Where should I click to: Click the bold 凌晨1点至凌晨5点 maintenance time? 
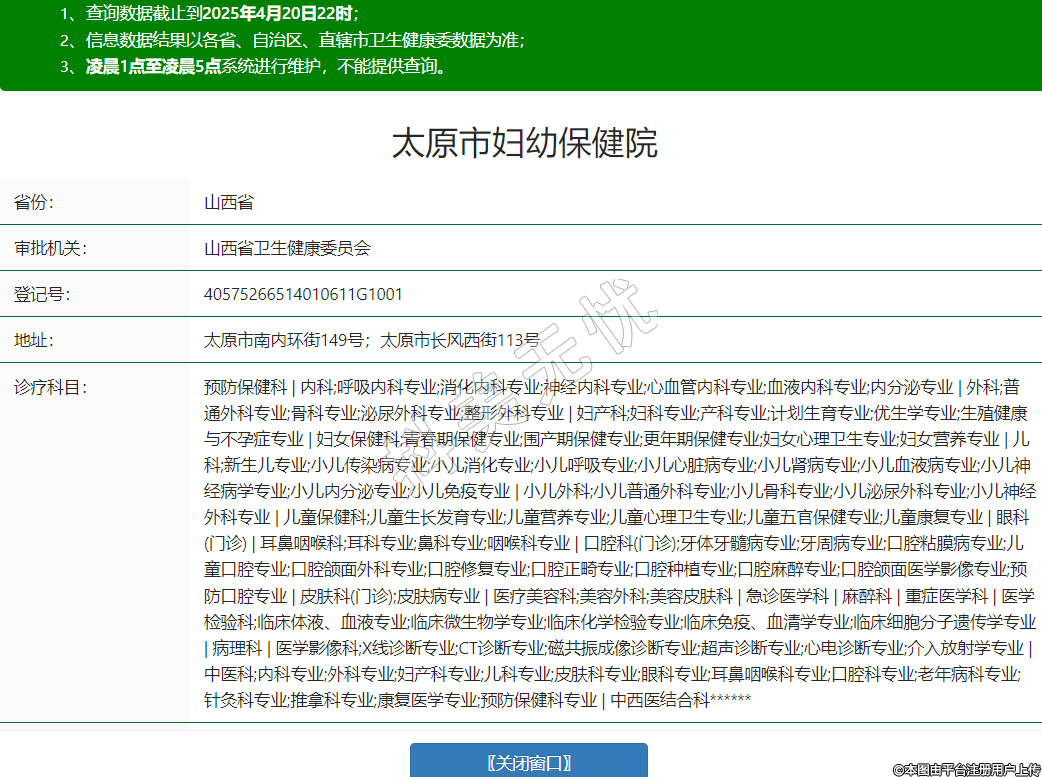click(153, 66)
